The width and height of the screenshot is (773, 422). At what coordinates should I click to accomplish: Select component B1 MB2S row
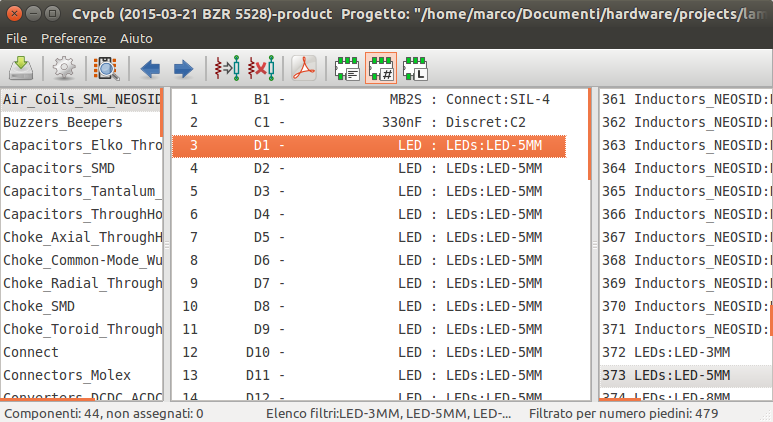click(369, 99)
